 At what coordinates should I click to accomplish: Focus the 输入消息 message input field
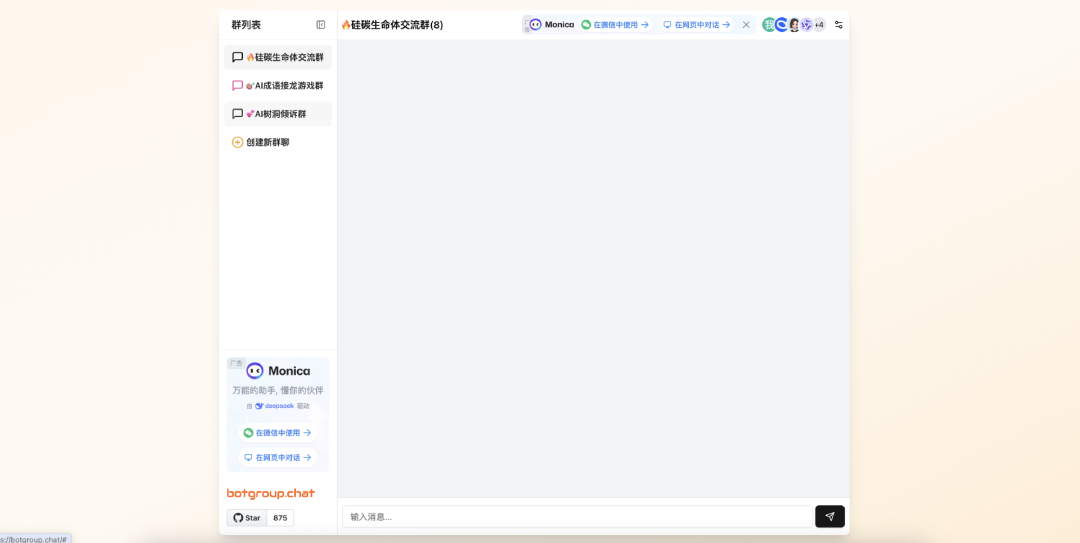tap(577, 517)
